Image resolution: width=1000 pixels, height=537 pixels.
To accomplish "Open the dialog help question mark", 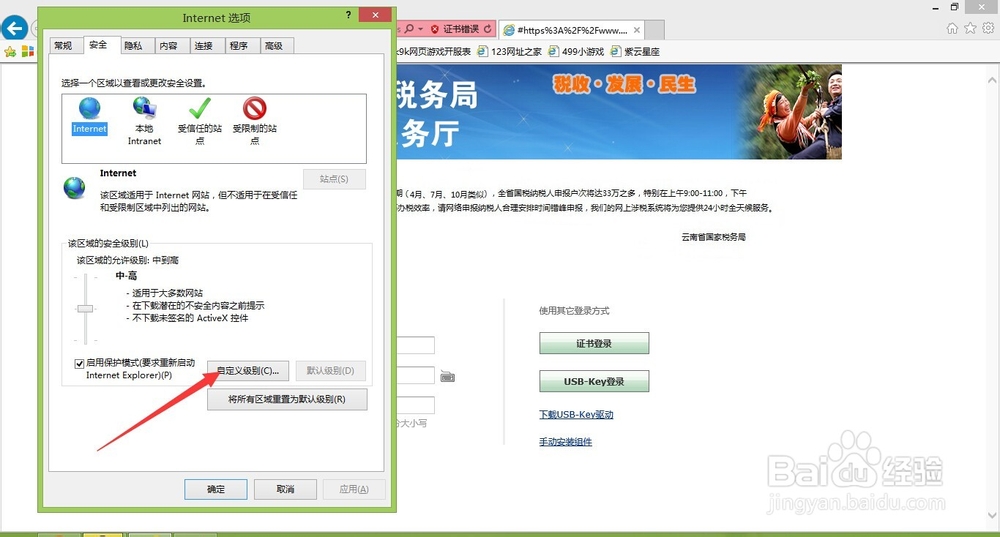I will coord(348,15).
